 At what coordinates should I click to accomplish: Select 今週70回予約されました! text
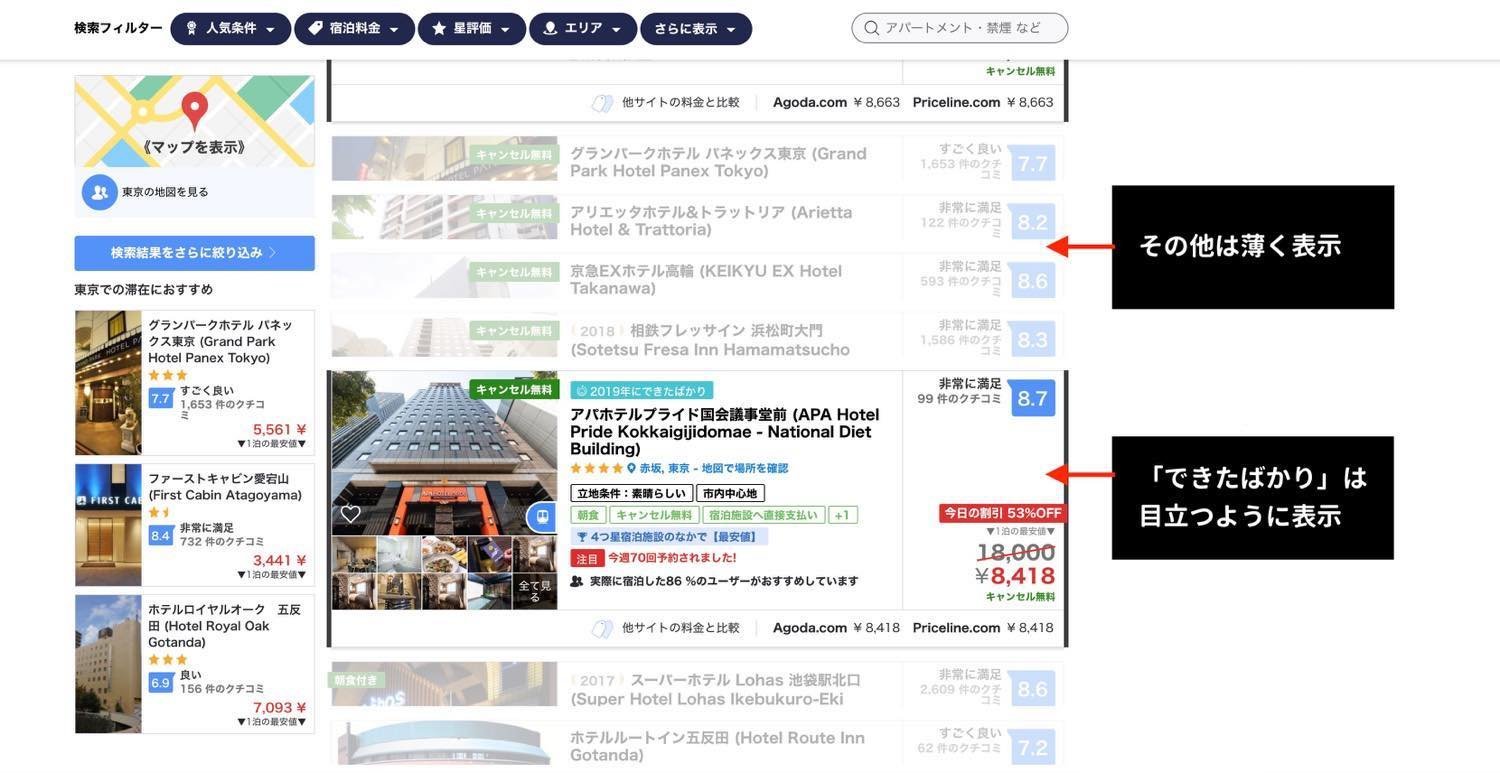click(x=672, y=558)
